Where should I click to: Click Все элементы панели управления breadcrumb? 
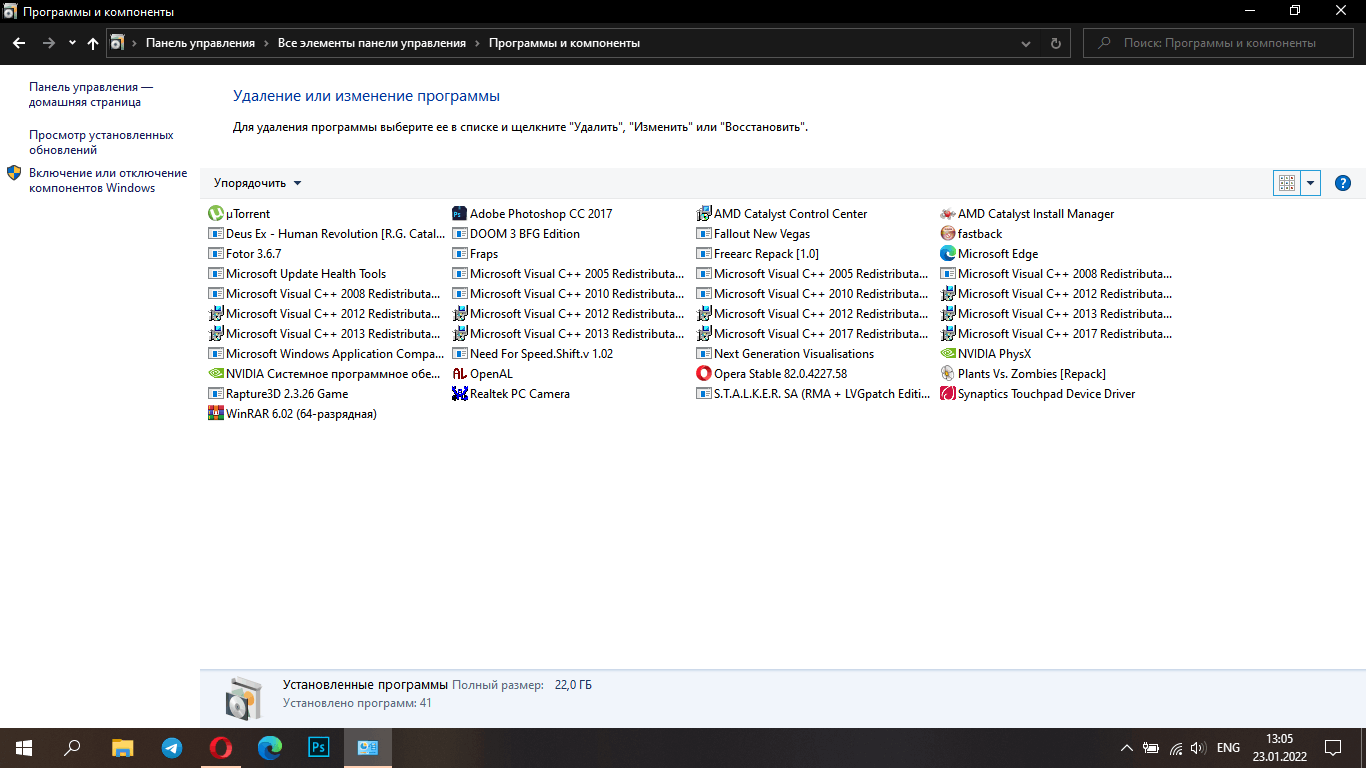coord(372,43)
